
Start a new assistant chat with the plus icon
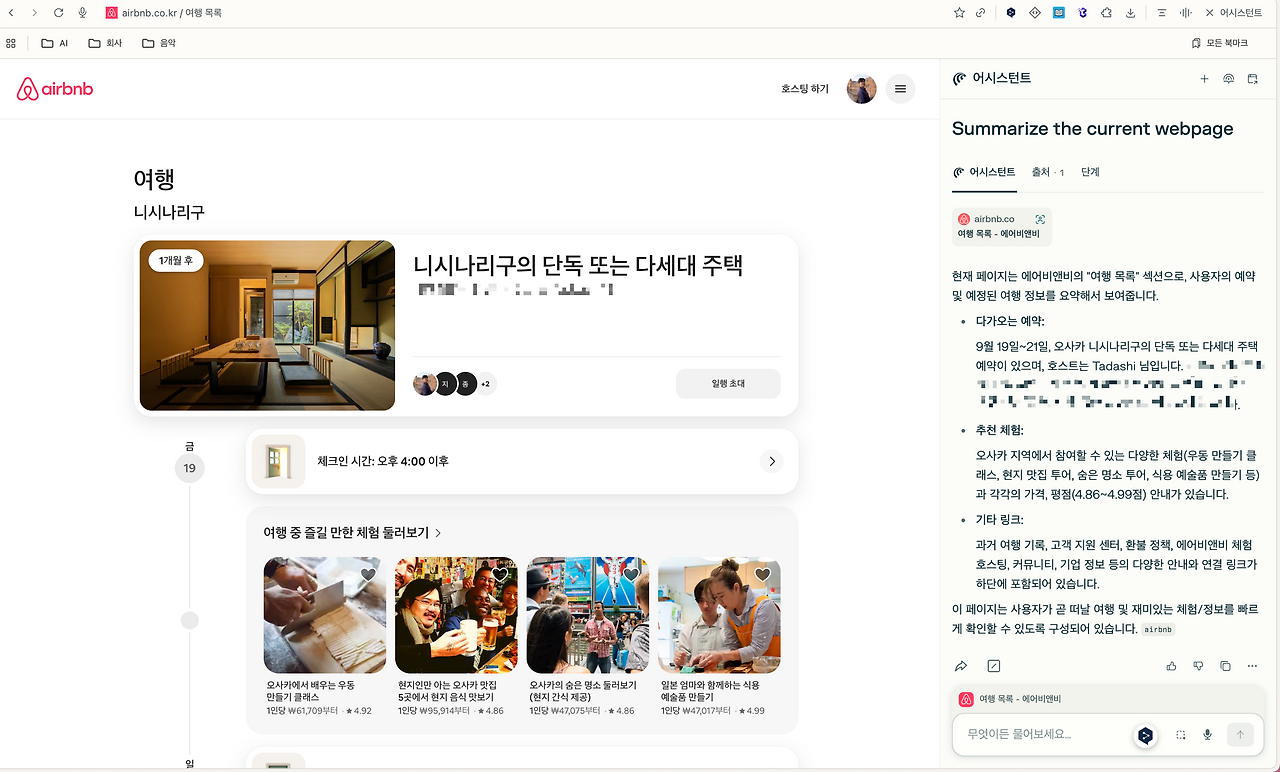[1204, 79]
